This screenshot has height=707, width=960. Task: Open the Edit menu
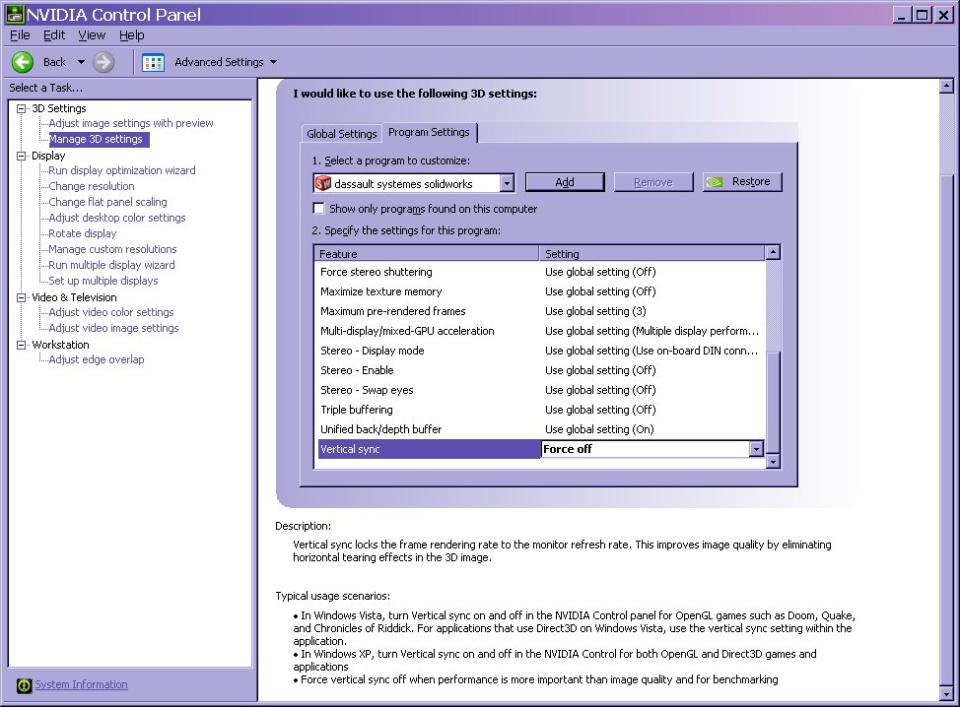(54, 36)
